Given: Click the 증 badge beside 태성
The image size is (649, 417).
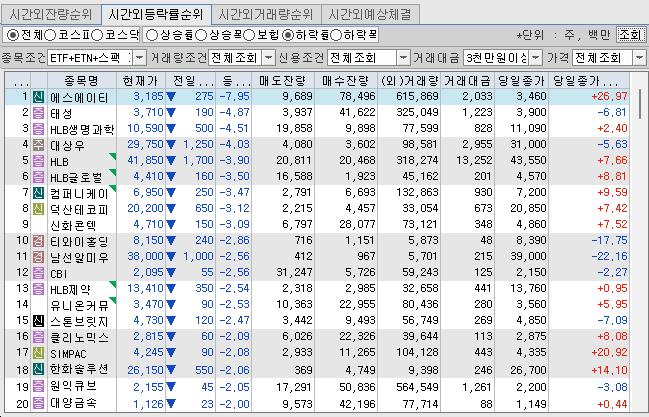Looking at the screenshot, I should (38, 113).
